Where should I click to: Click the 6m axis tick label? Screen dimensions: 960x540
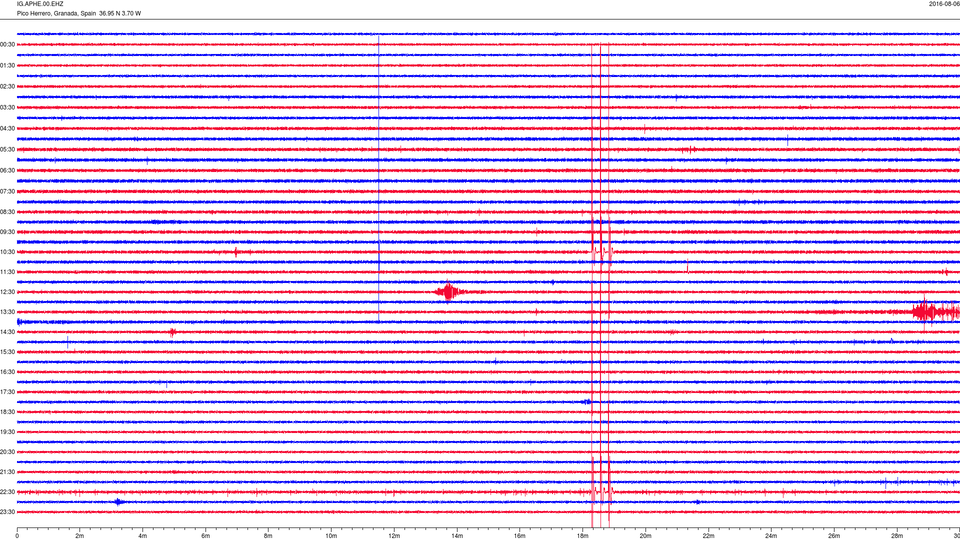click(x=206, y=536)
